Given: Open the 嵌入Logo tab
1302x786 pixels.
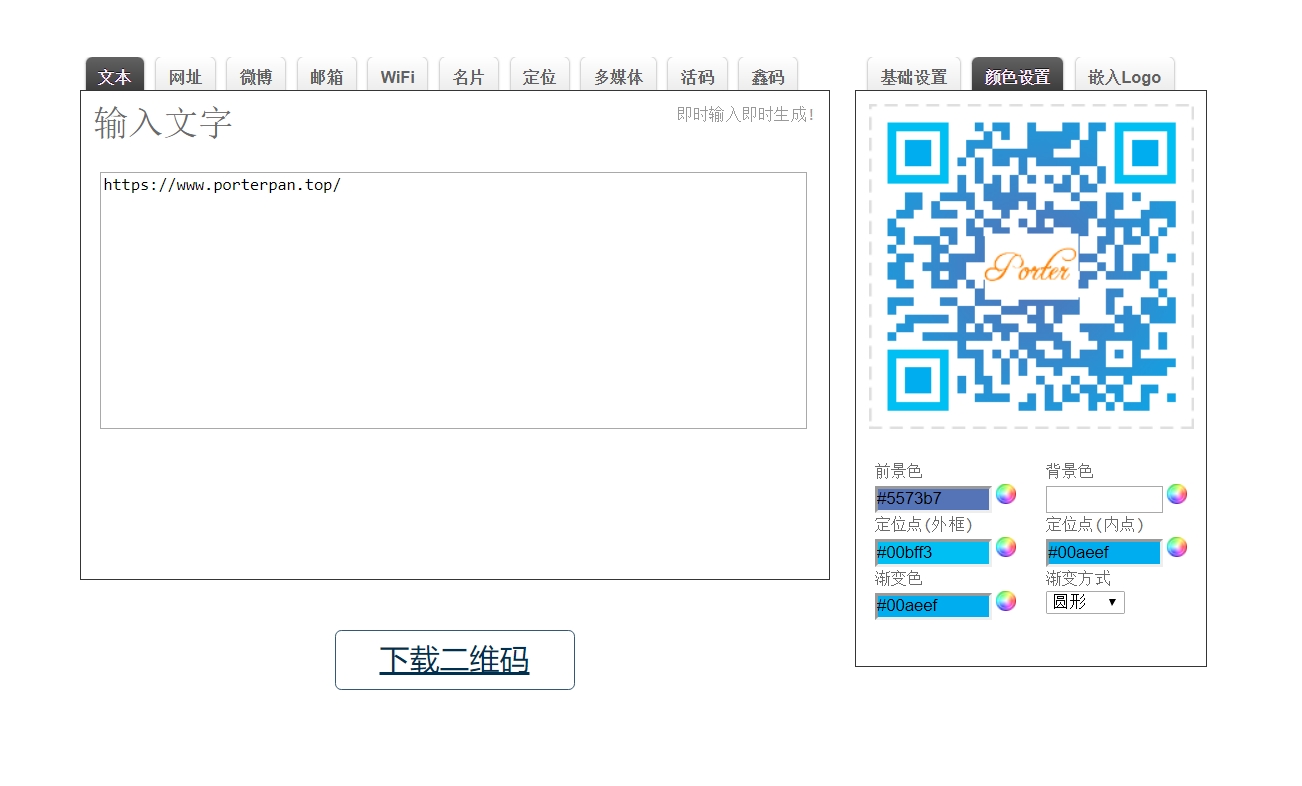Looking at the screenshot, I should (1124, 76).
